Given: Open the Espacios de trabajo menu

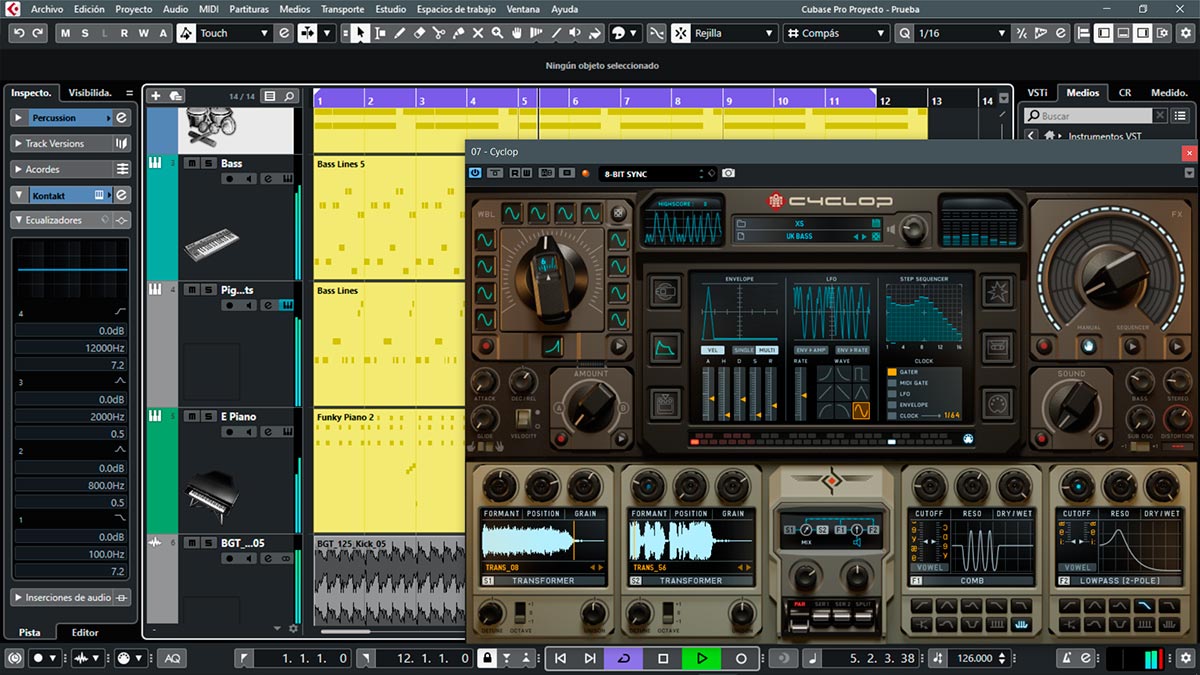Looking at the screenshot, I should 456,9.
